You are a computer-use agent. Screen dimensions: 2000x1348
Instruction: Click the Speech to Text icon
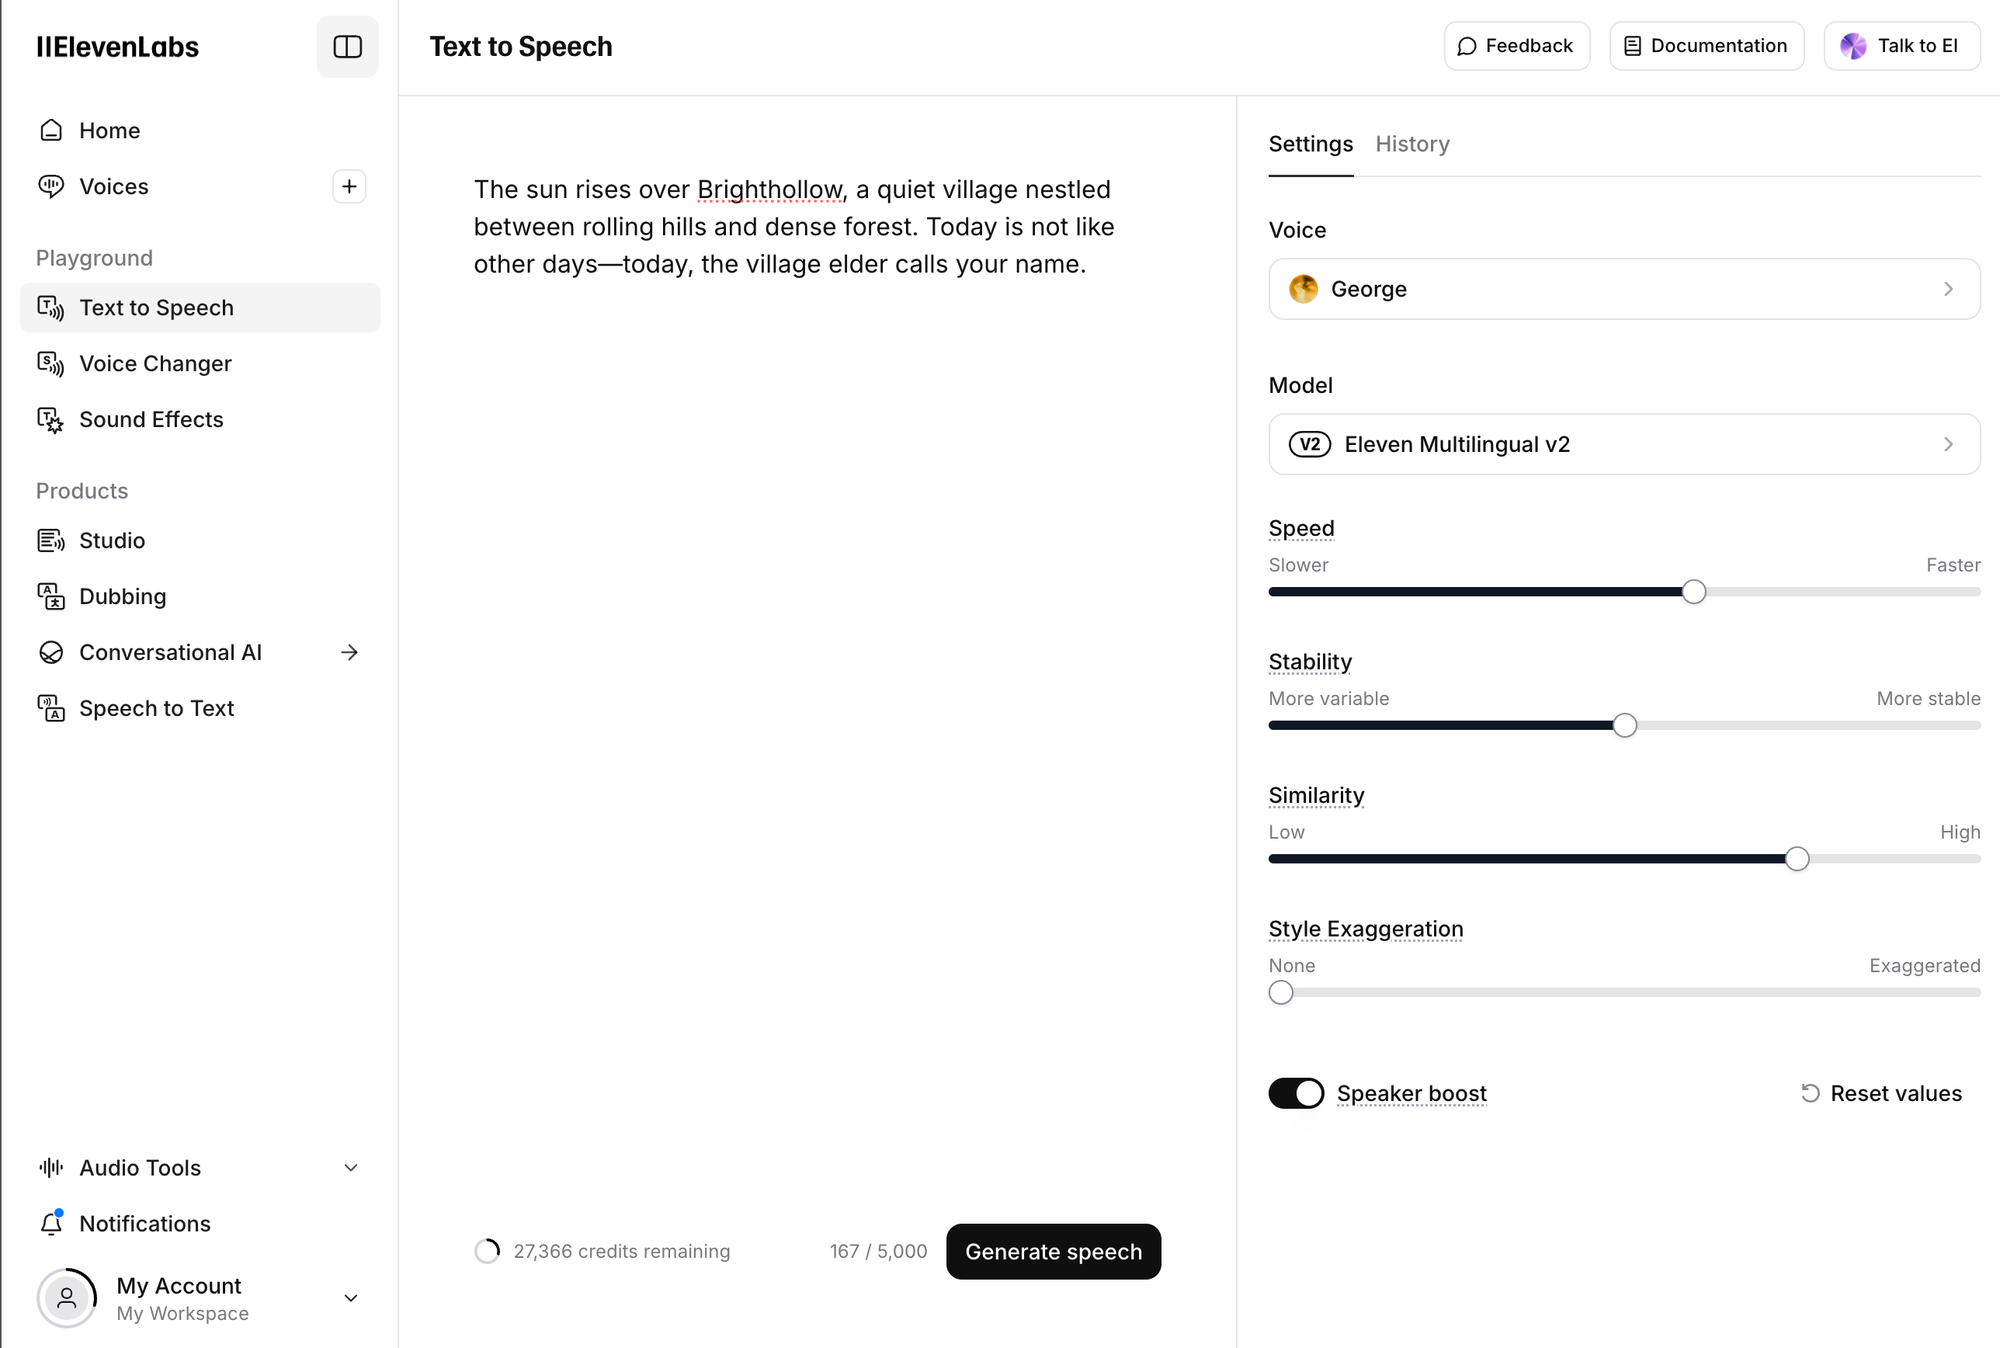(51, 708)
